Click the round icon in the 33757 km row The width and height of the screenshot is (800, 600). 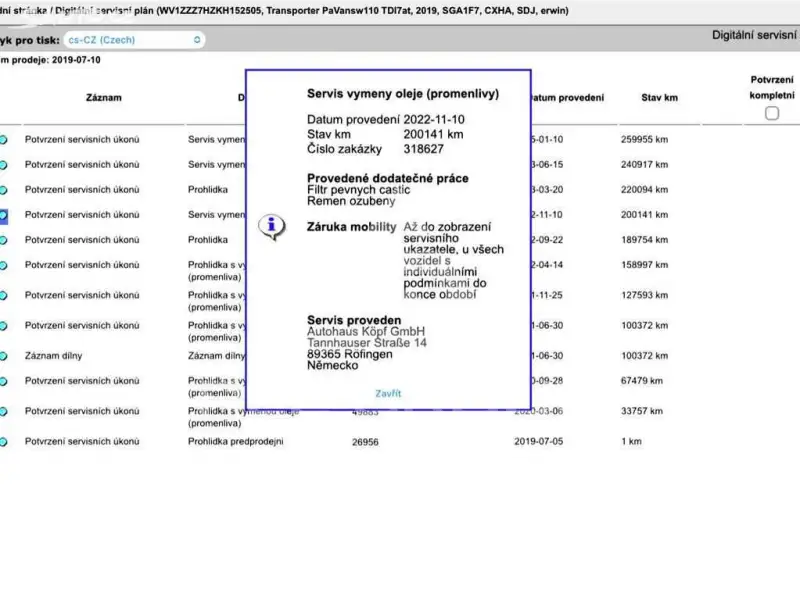pos(3,411)
